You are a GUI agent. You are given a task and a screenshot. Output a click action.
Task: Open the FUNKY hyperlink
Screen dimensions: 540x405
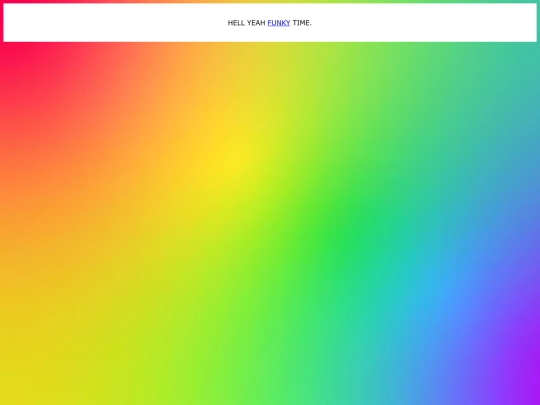[279, 23]
